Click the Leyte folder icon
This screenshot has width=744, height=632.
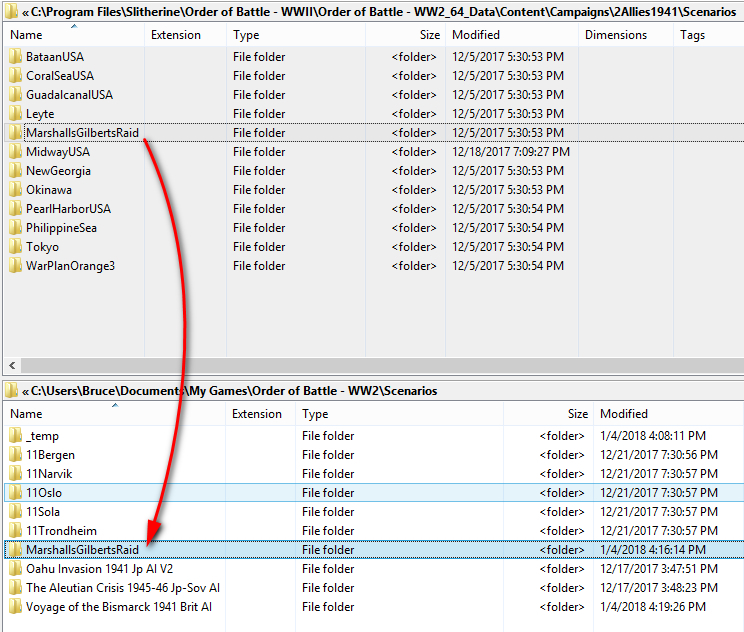pos(16,113)
